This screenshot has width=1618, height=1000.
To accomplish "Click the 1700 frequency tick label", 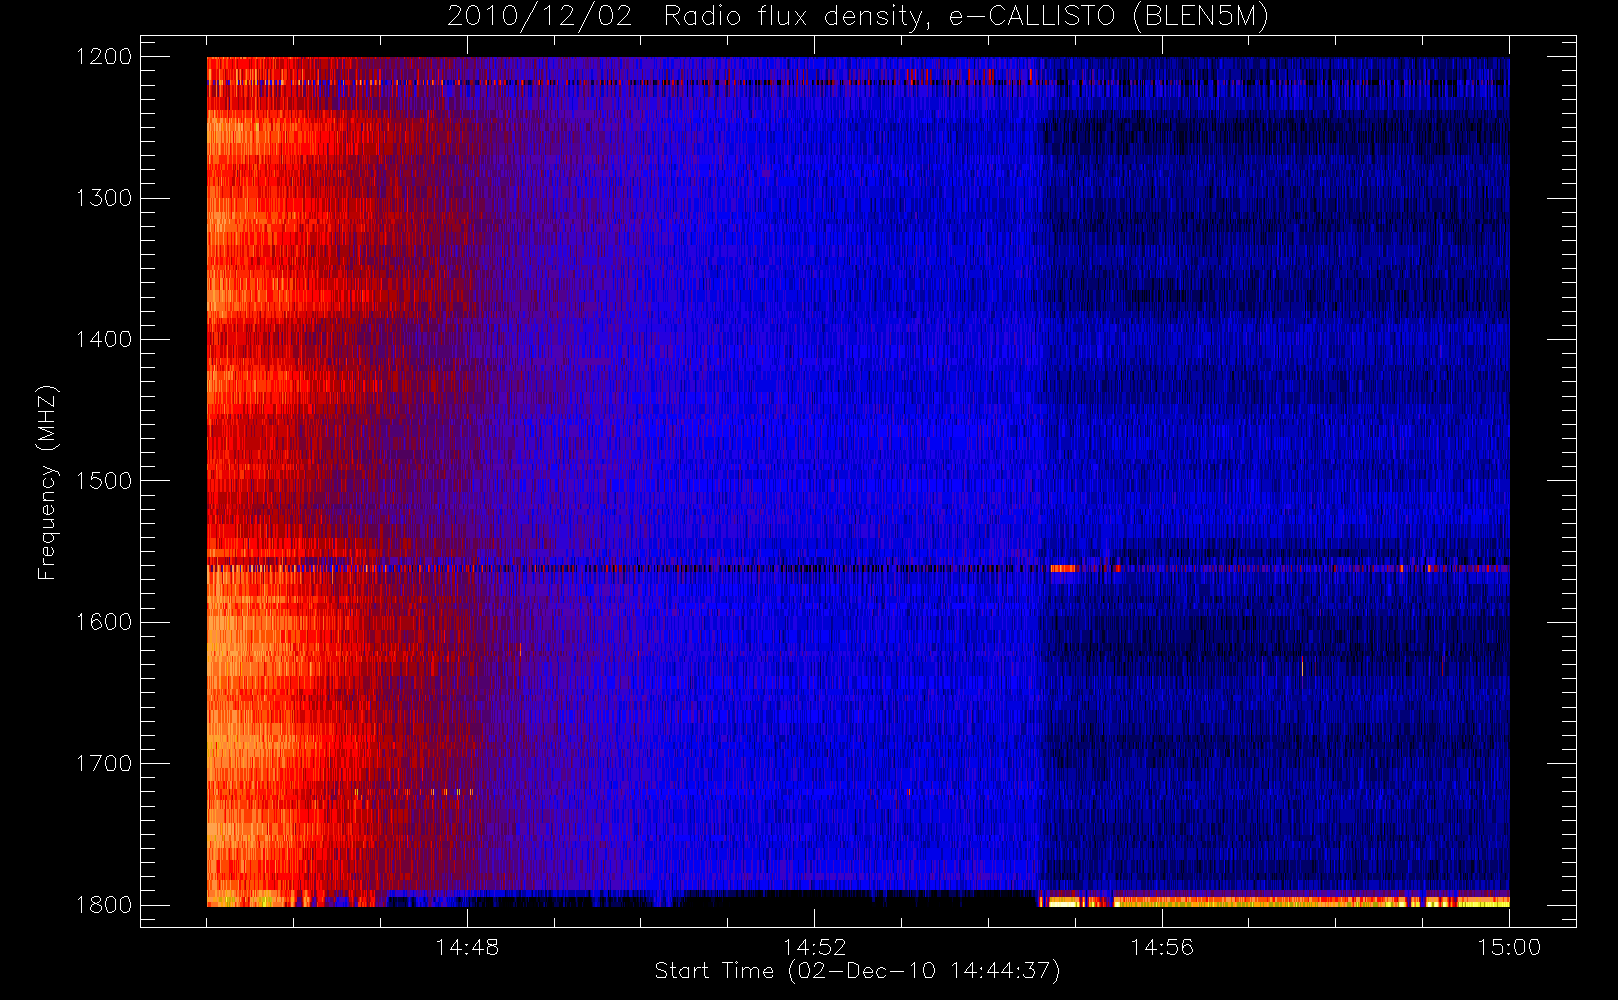I will click(x=104, y=764).
